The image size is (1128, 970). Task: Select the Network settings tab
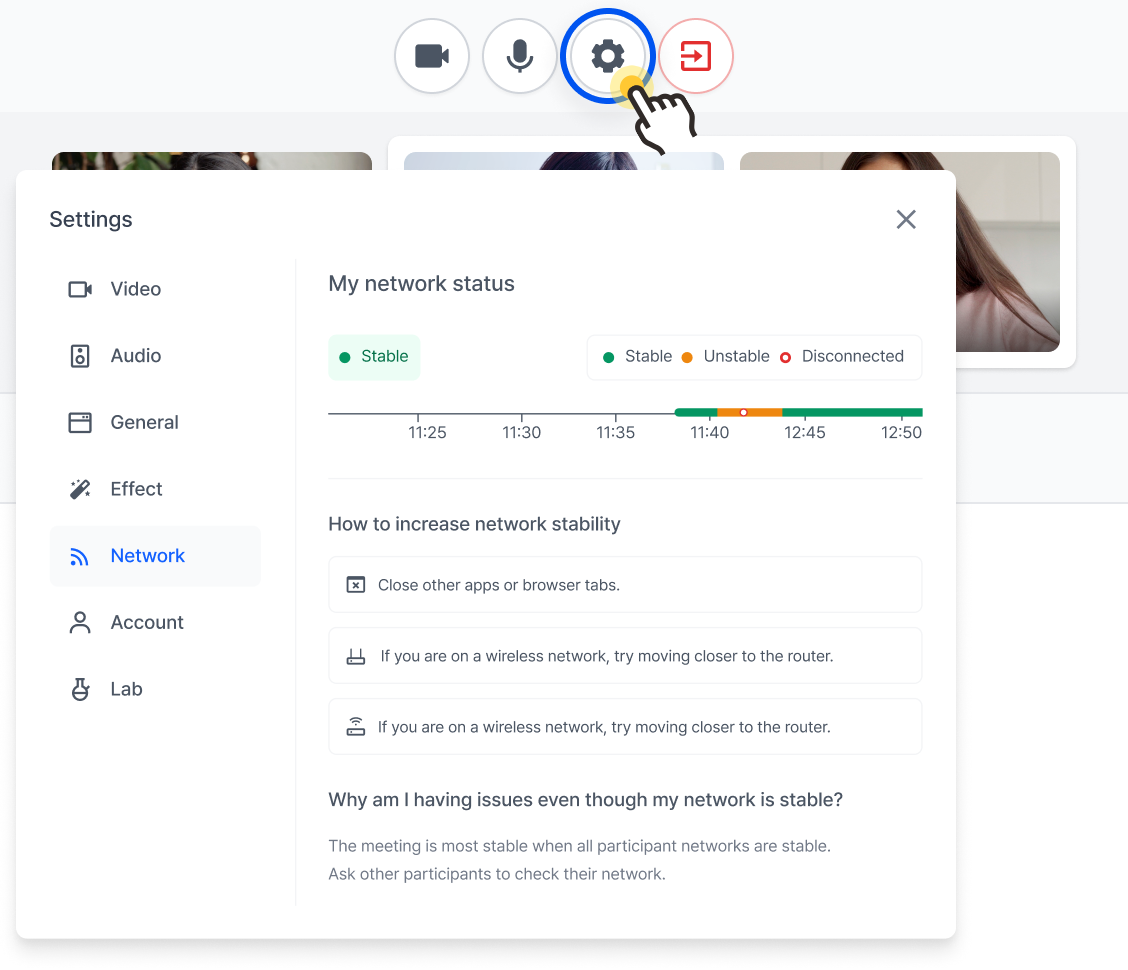[x=155, y=556]
